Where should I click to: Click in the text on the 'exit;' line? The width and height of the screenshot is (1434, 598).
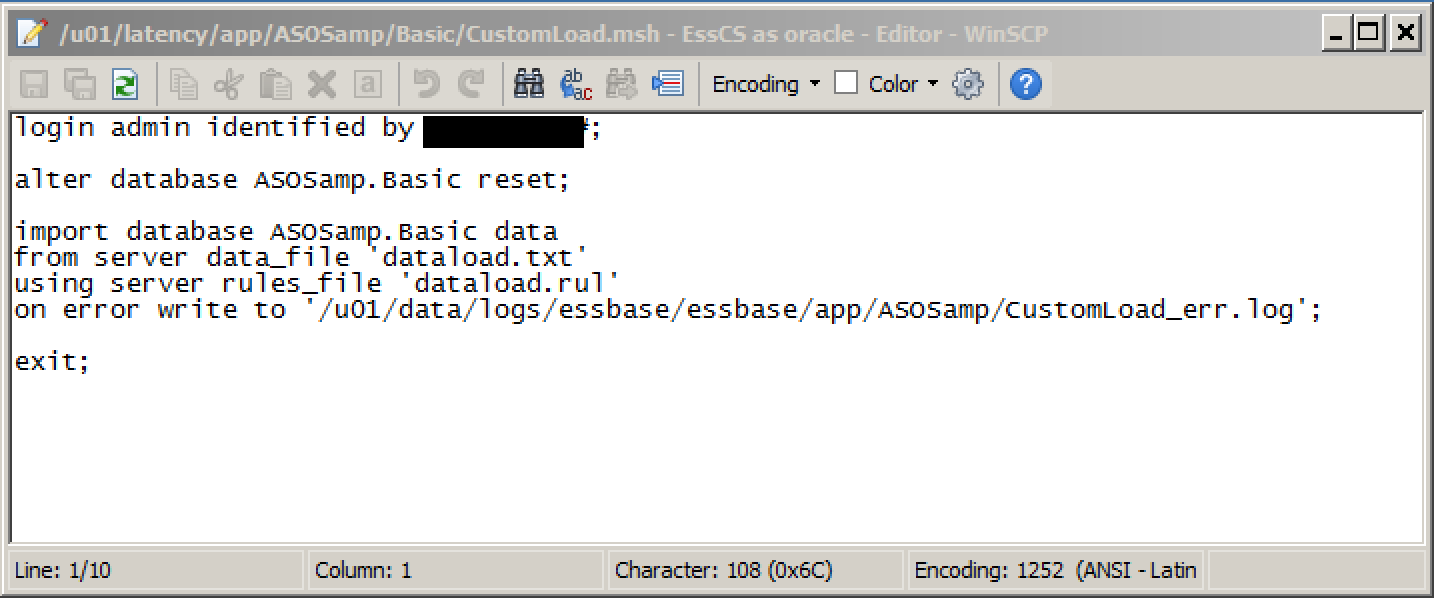click(x=52, y=362)
